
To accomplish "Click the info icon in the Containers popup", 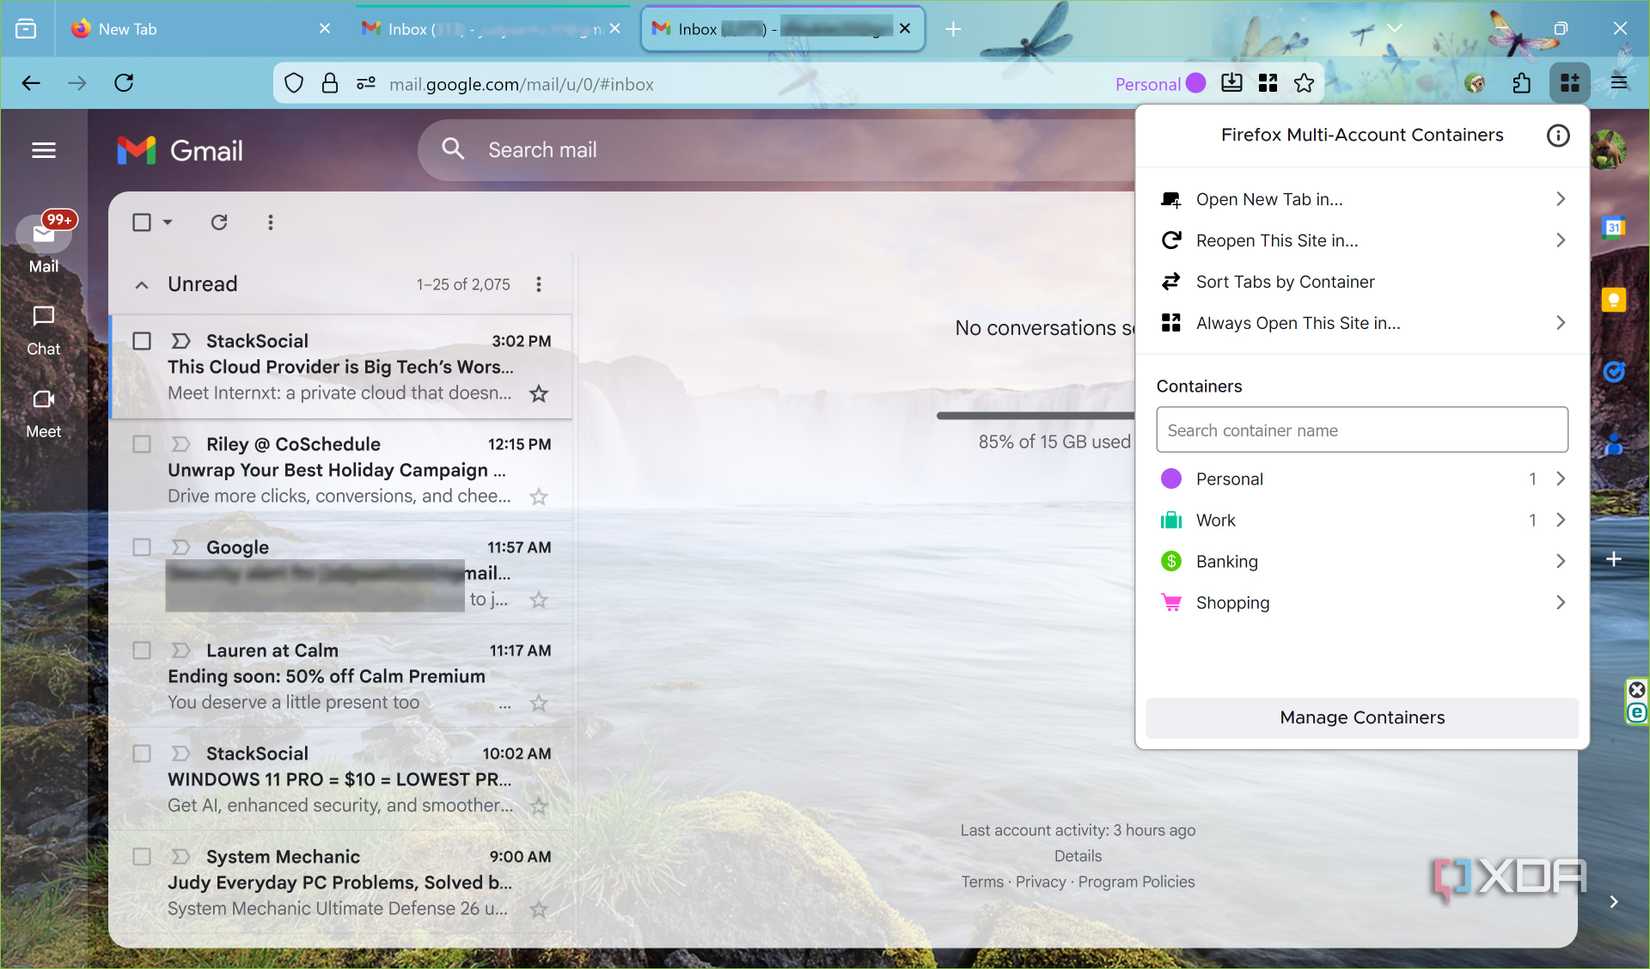I will 1557,135.
